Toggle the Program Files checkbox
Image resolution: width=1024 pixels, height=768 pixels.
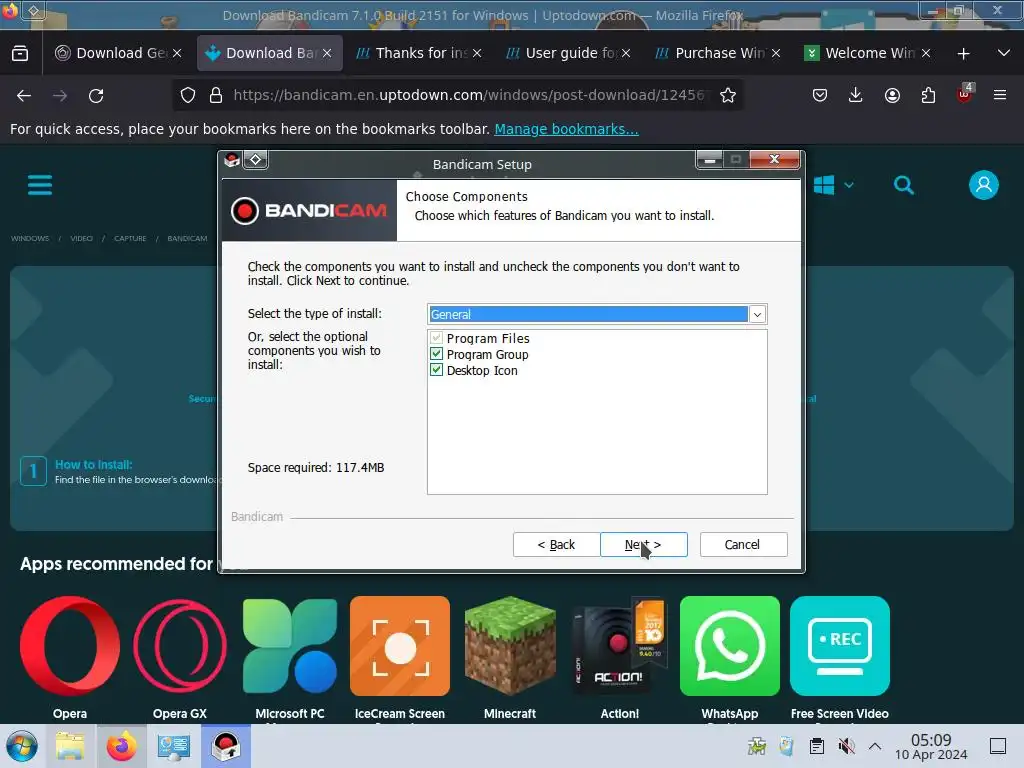tap(436, 338)
